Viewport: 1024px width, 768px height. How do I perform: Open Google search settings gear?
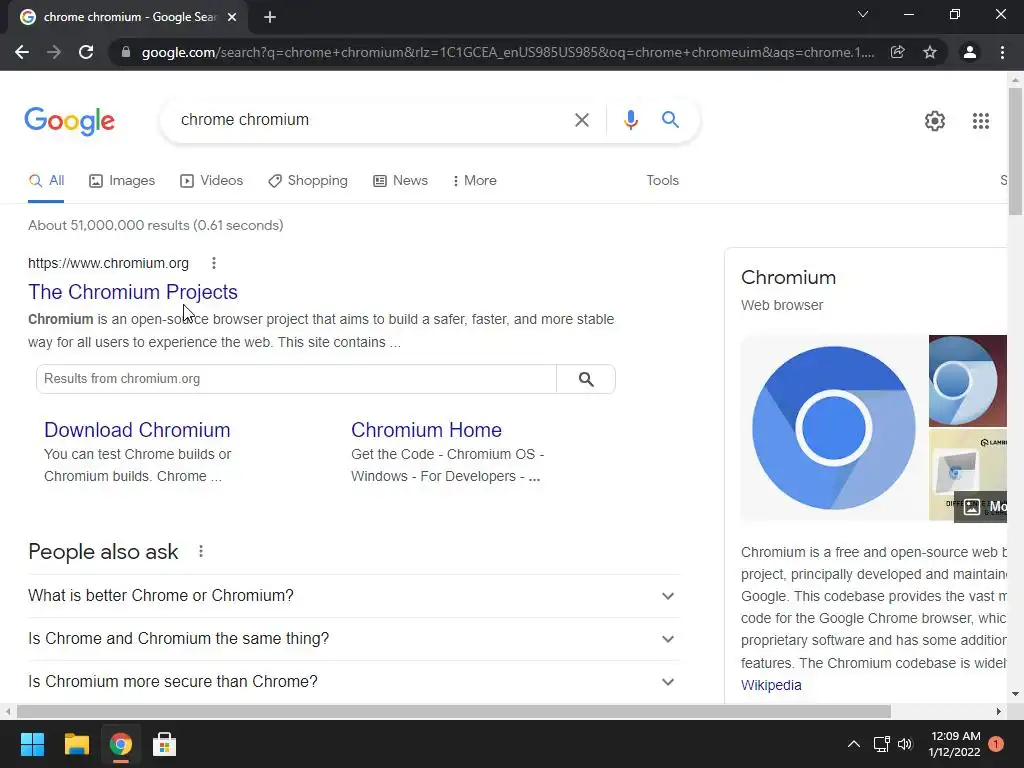pyautogui.click(x=935, y=121)
